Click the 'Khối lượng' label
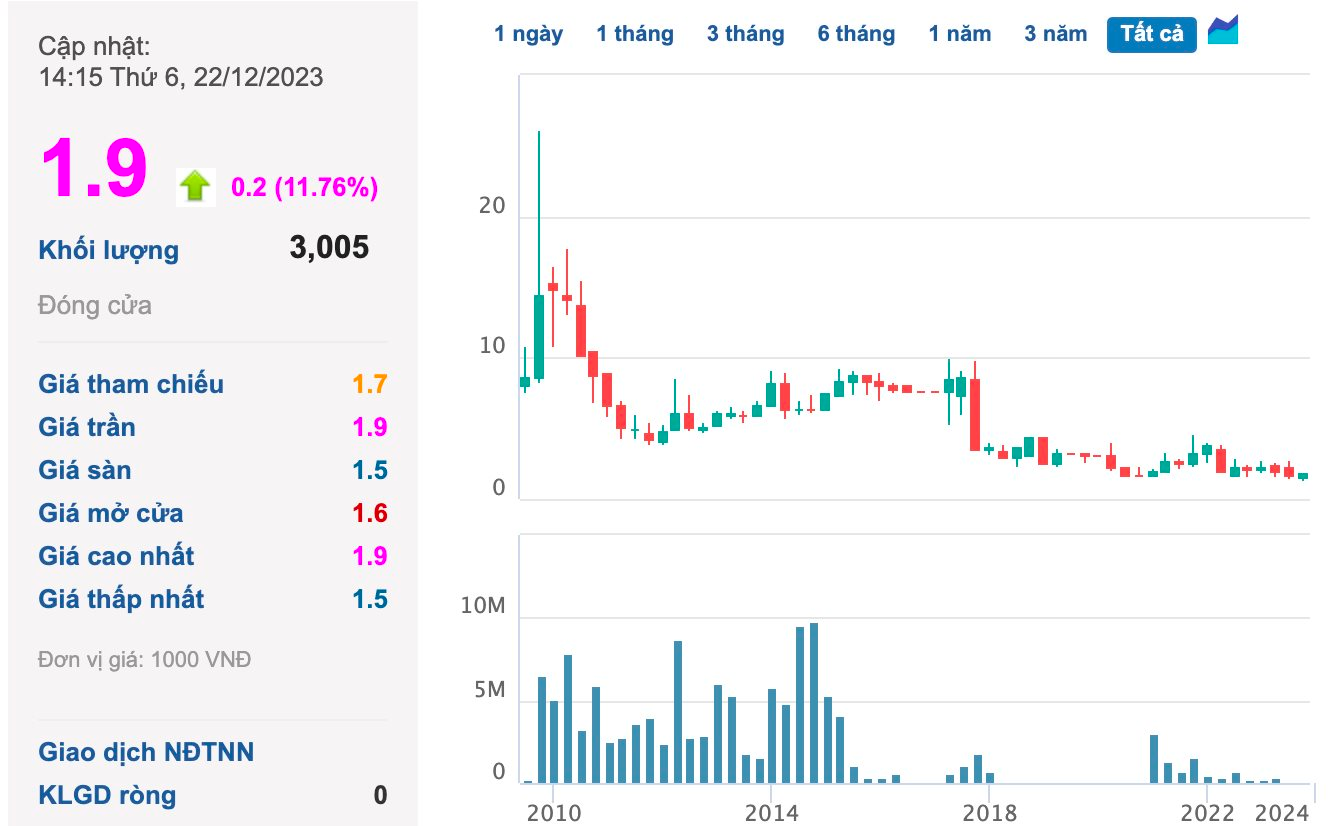Image resolution: width=1338 pixels, height=826 pixels. [x=109, y=250]
